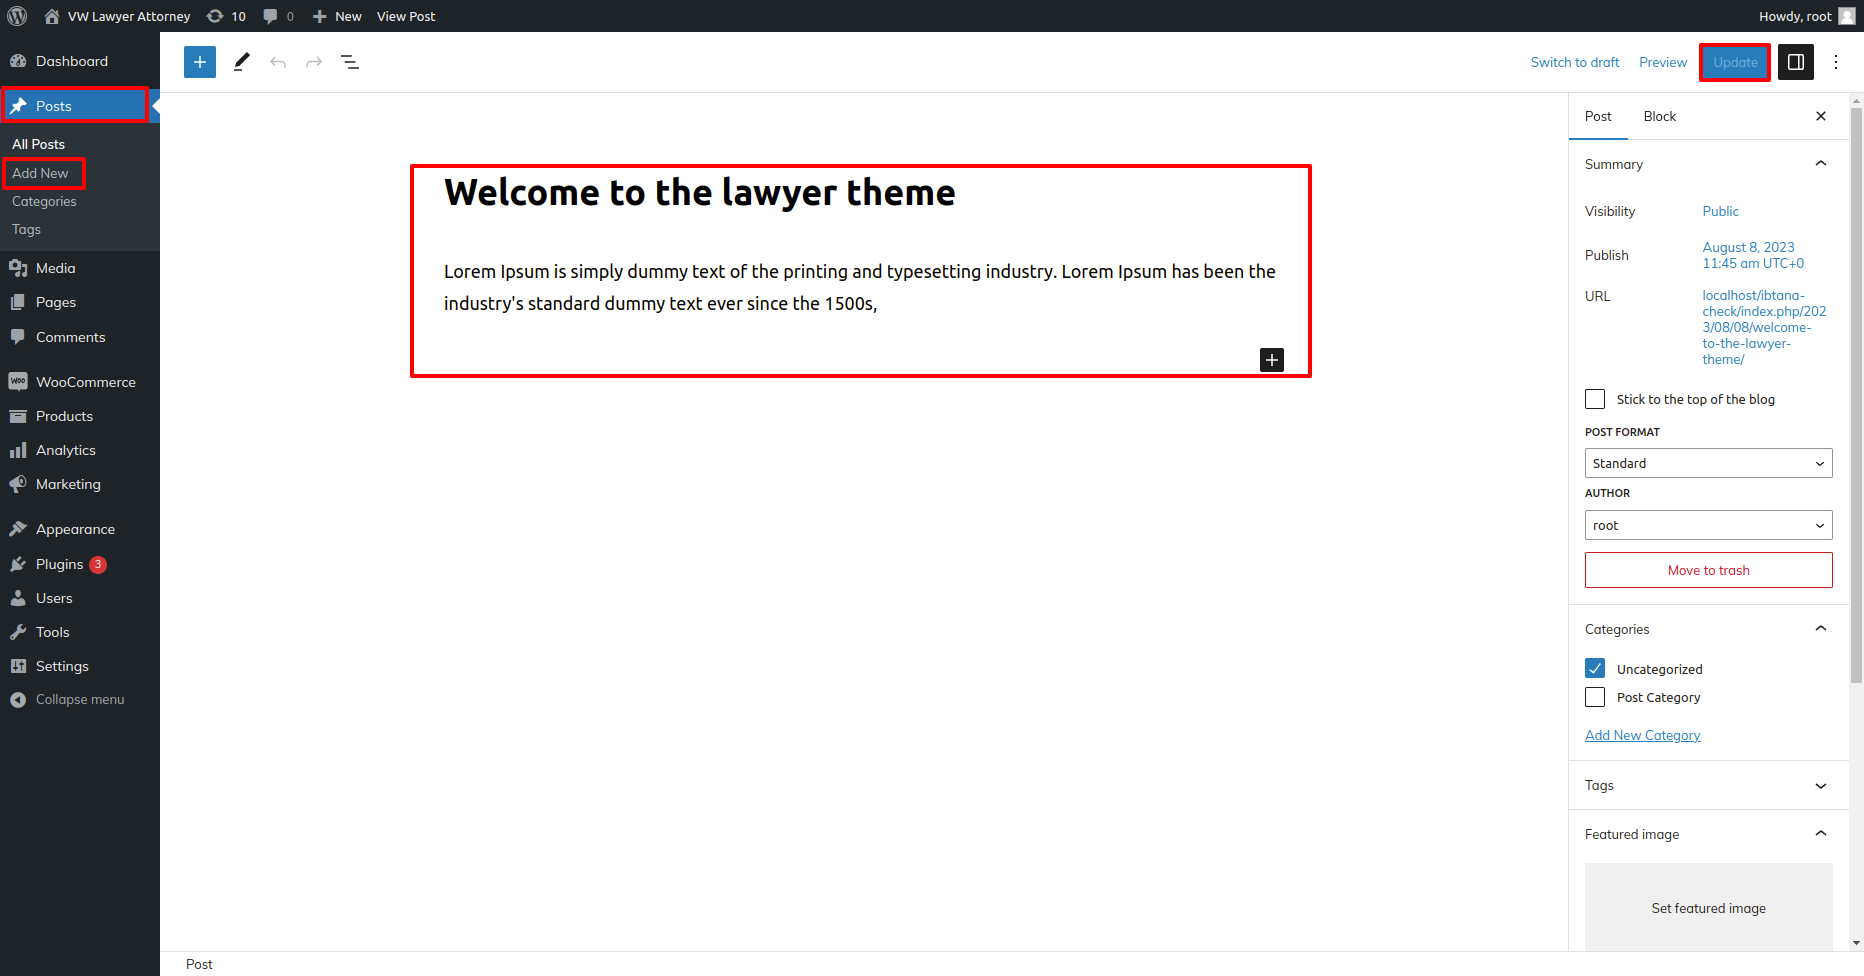Redo the last undone change
Image resolution: width=1864 pixels, height=976 pixels.
click(x=314, y=62)
